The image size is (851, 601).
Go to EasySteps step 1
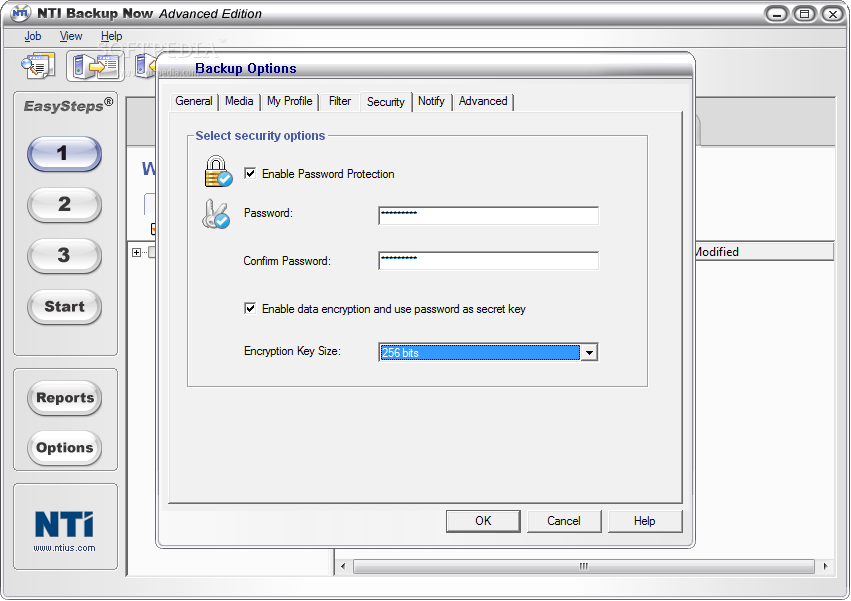[65, 154]
